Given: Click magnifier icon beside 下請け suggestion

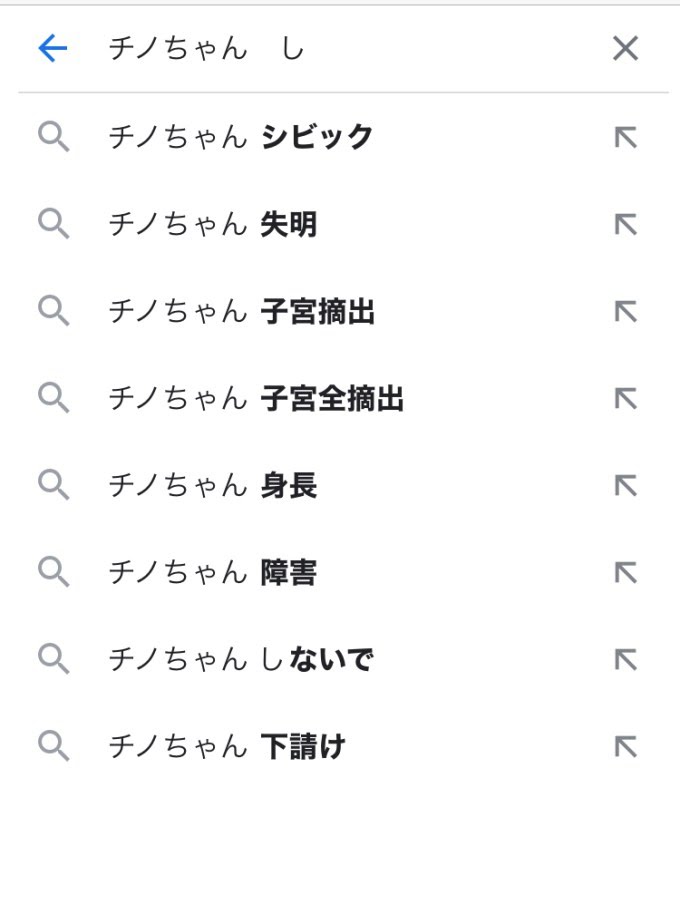Looking at the screenshot, I should pos(54,746).
